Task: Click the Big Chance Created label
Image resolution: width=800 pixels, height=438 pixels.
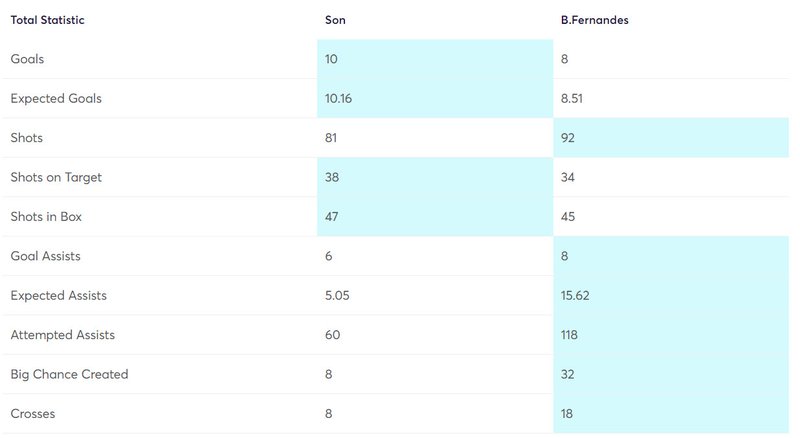Action: click(69, 374)
